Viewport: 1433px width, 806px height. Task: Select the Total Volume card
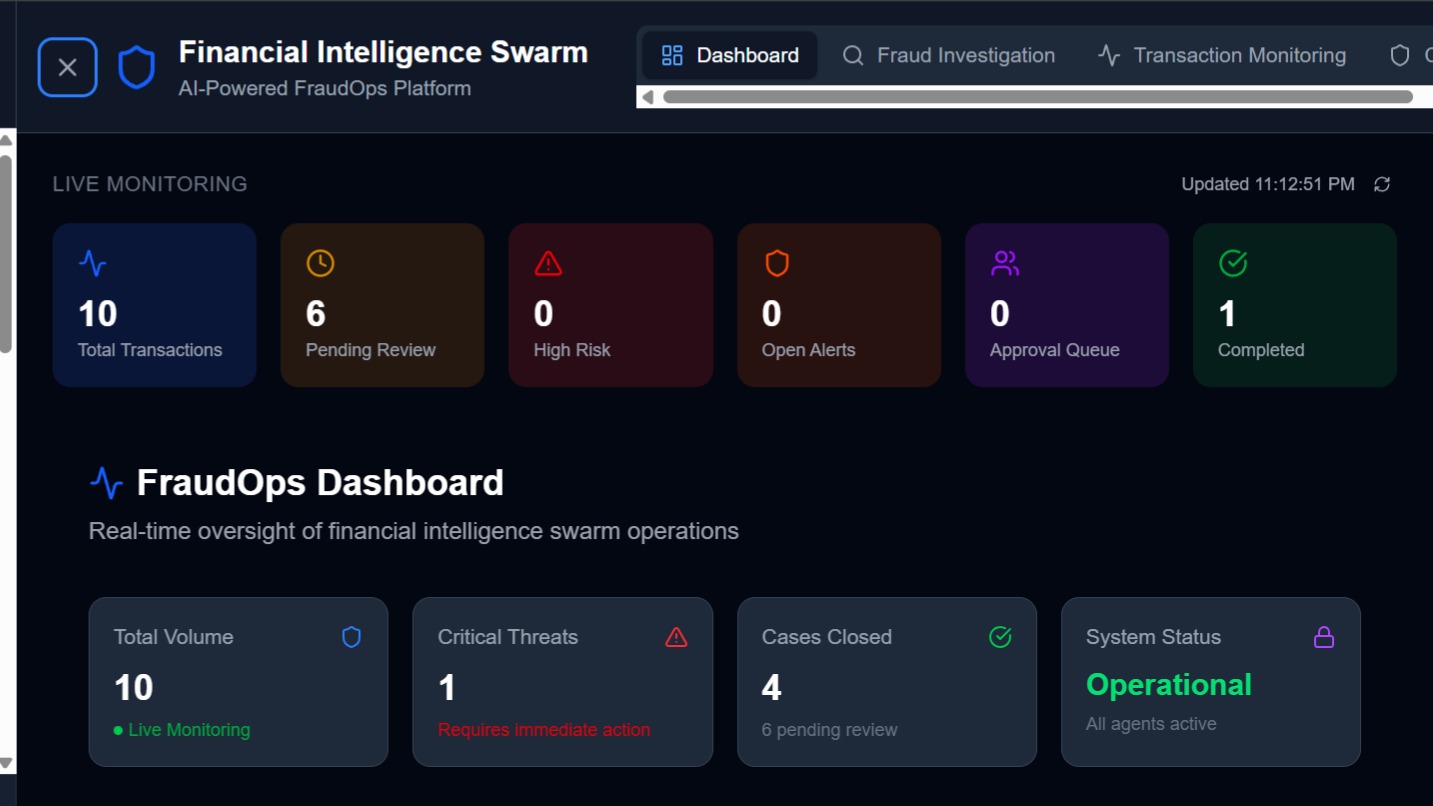(x=238, y=682)
